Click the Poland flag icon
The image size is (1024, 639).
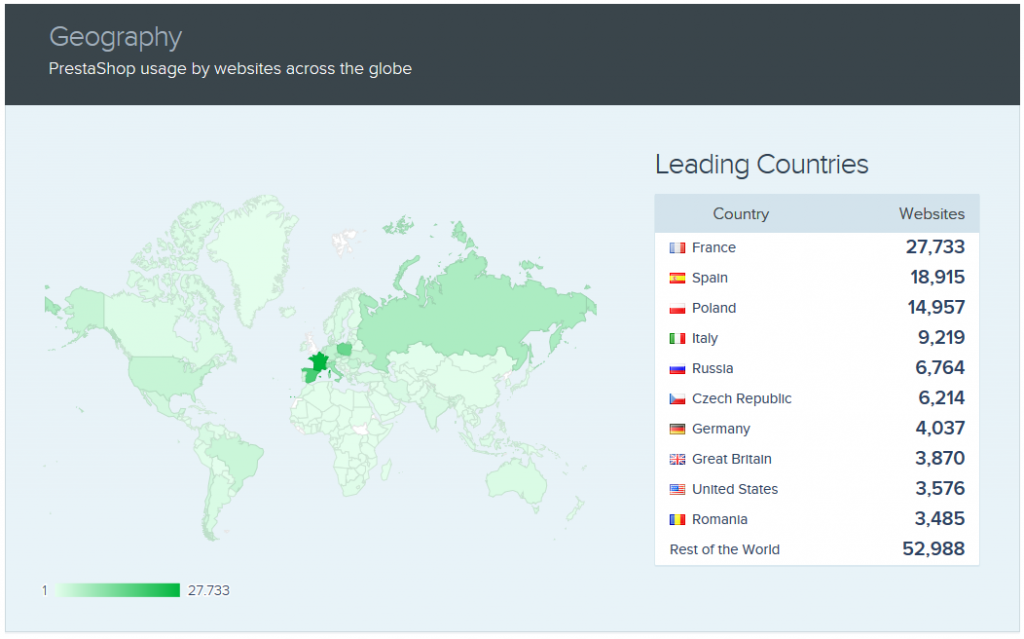pos(677,308)
